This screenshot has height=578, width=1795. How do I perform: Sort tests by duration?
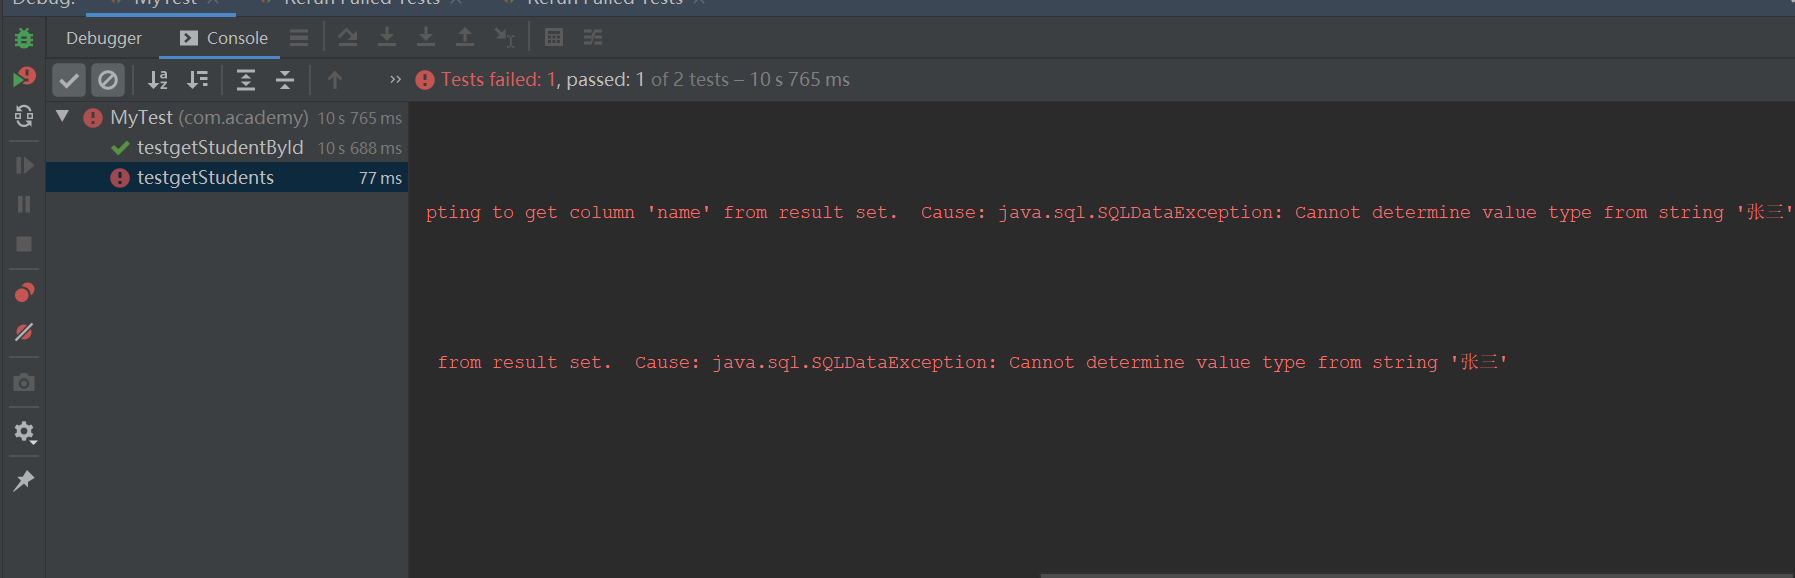[x=198, y=80]
